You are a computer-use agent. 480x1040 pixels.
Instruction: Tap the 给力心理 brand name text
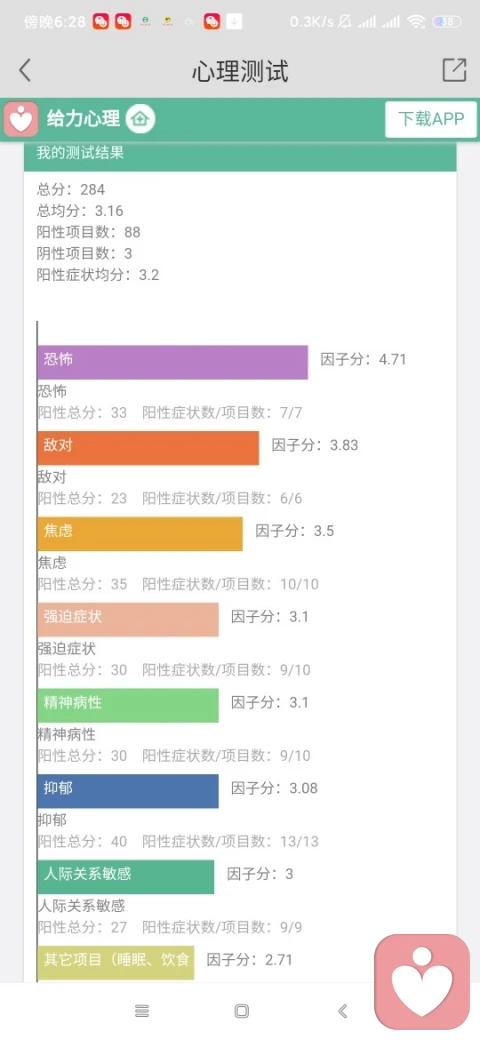tap(84, 119)
